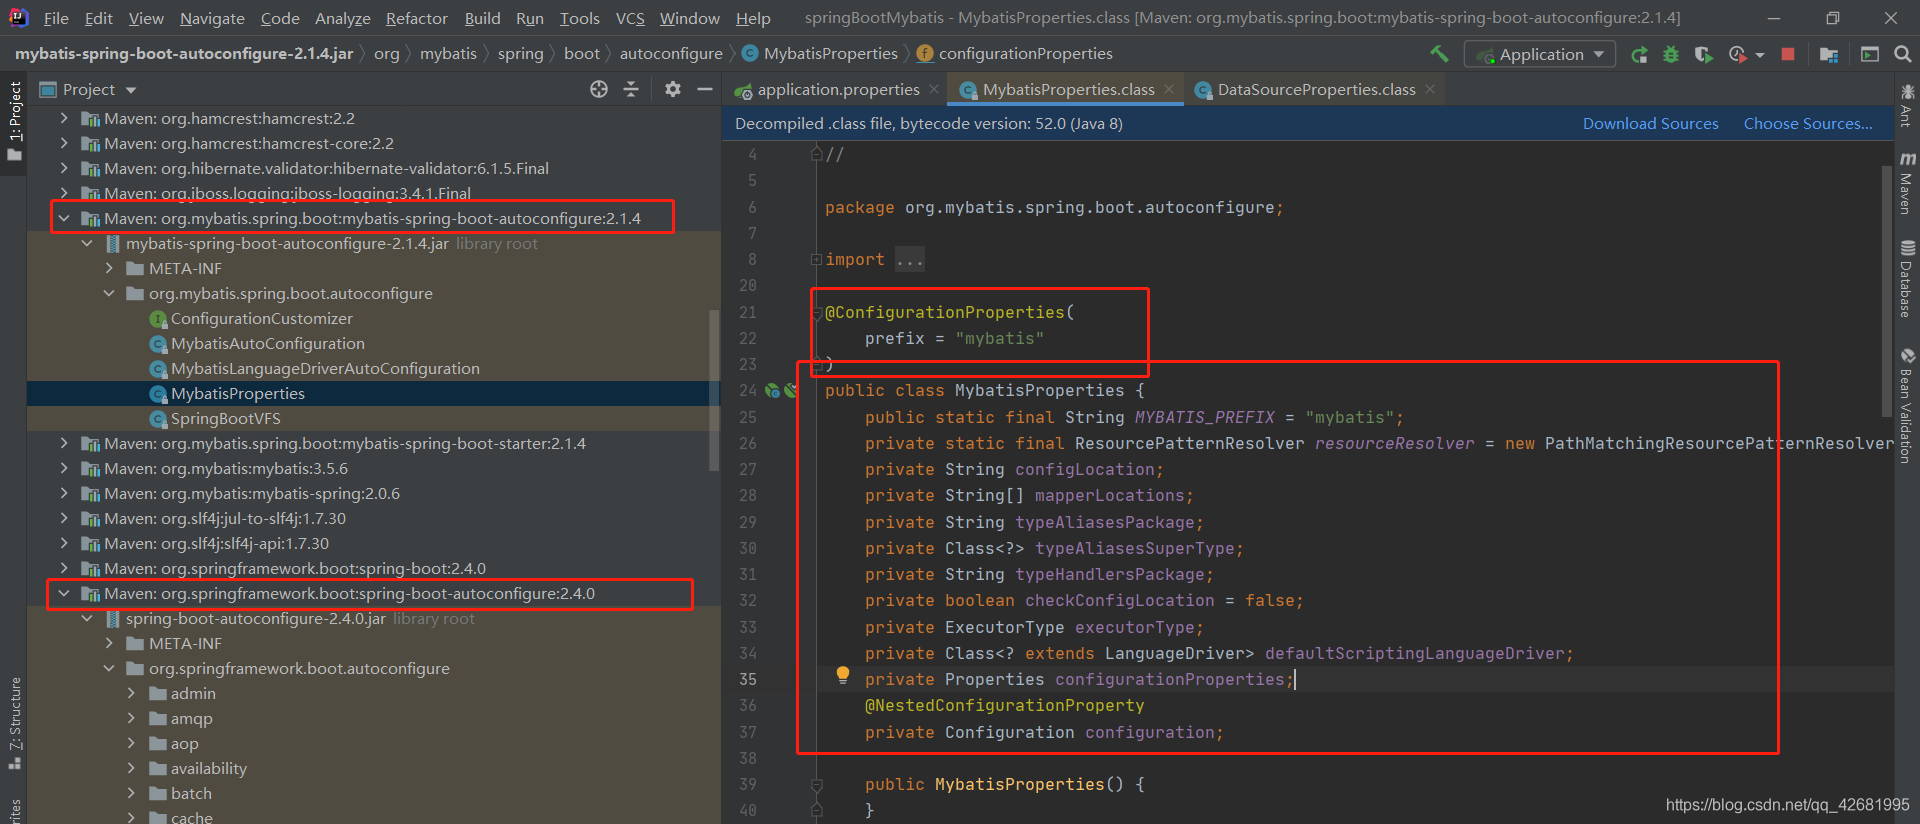Click the editor vertical scrollbar
Image resolution: width=1920 pixels, height=824 pixels.
1887,290
